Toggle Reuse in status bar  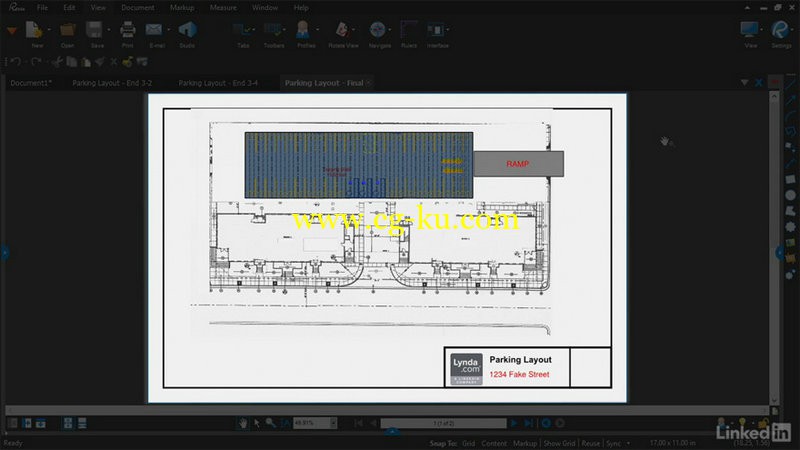590,443
